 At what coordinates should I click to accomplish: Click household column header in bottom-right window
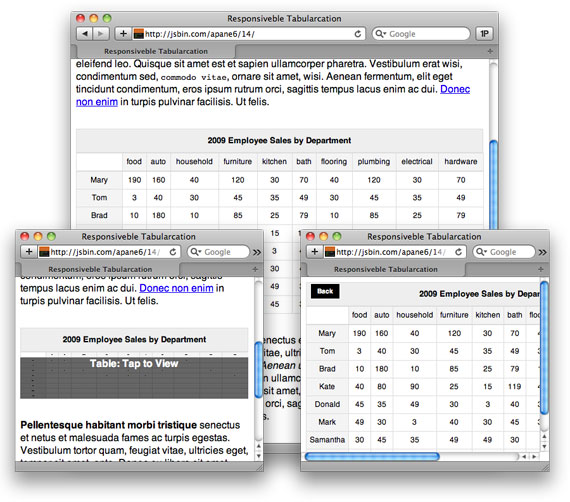pyautogui.click(x=414, y=315)
